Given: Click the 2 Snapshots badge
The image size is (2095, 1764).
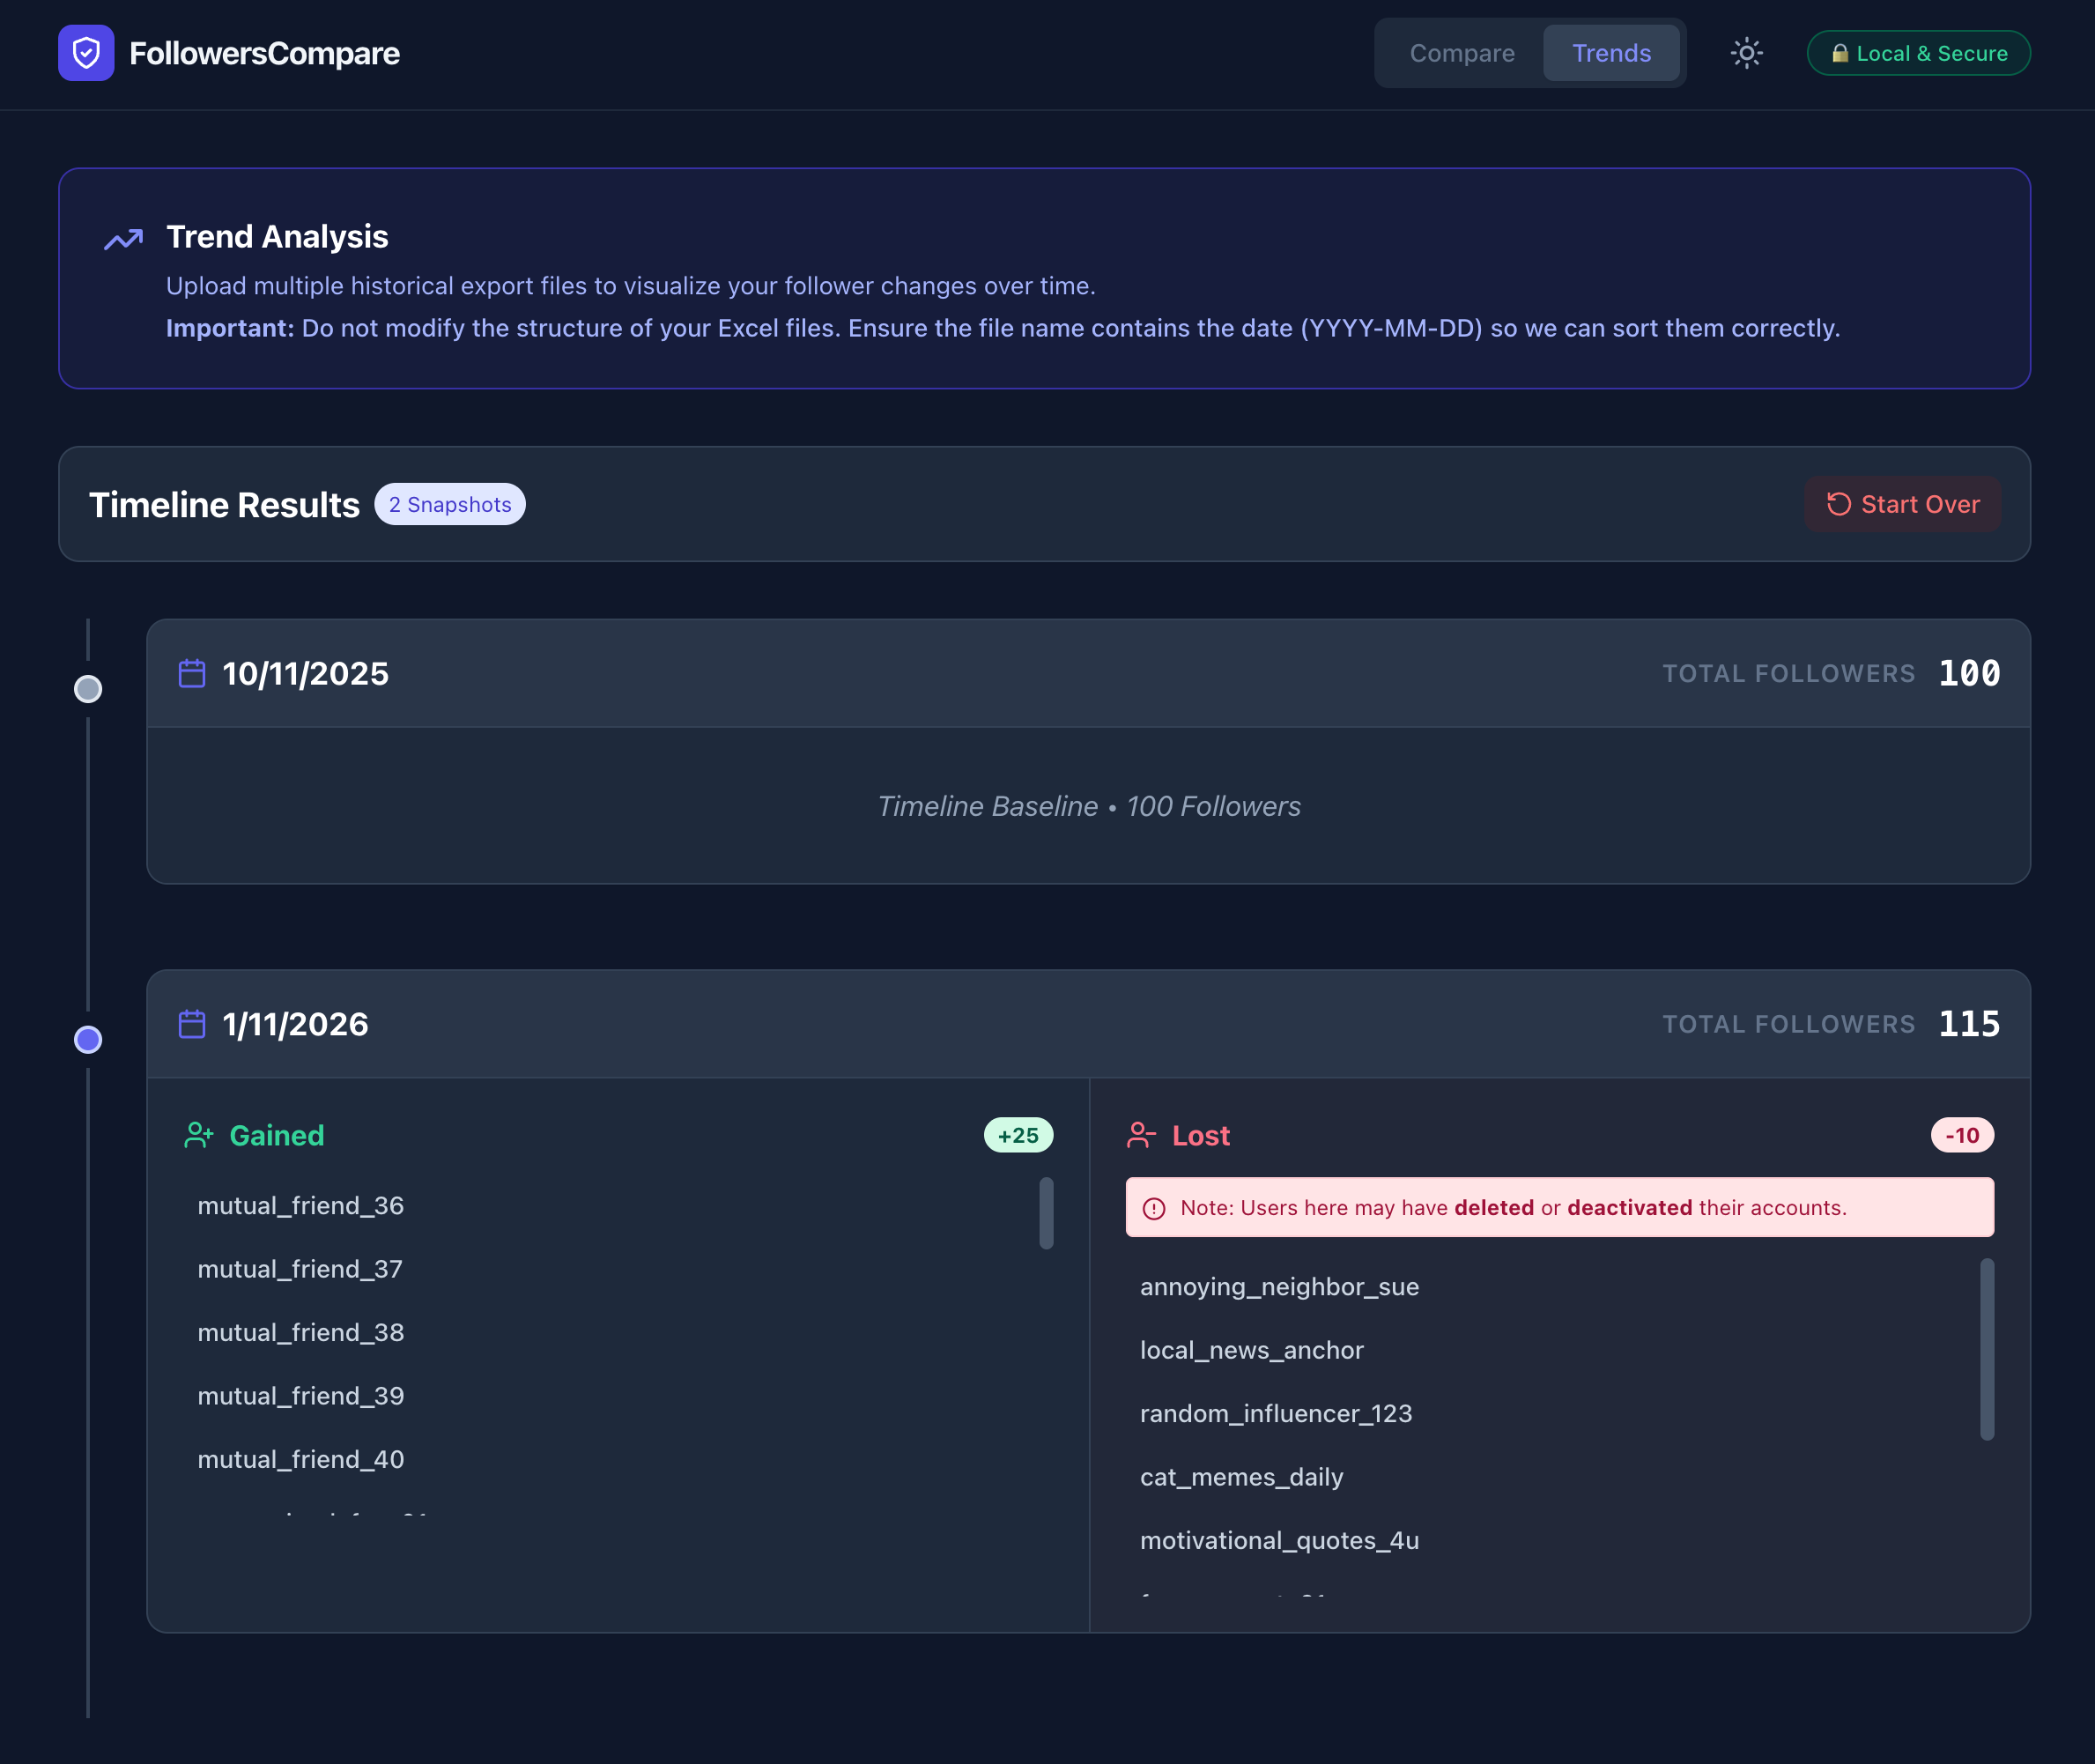Looking at the screenshot, I should (x=449, y=504).
